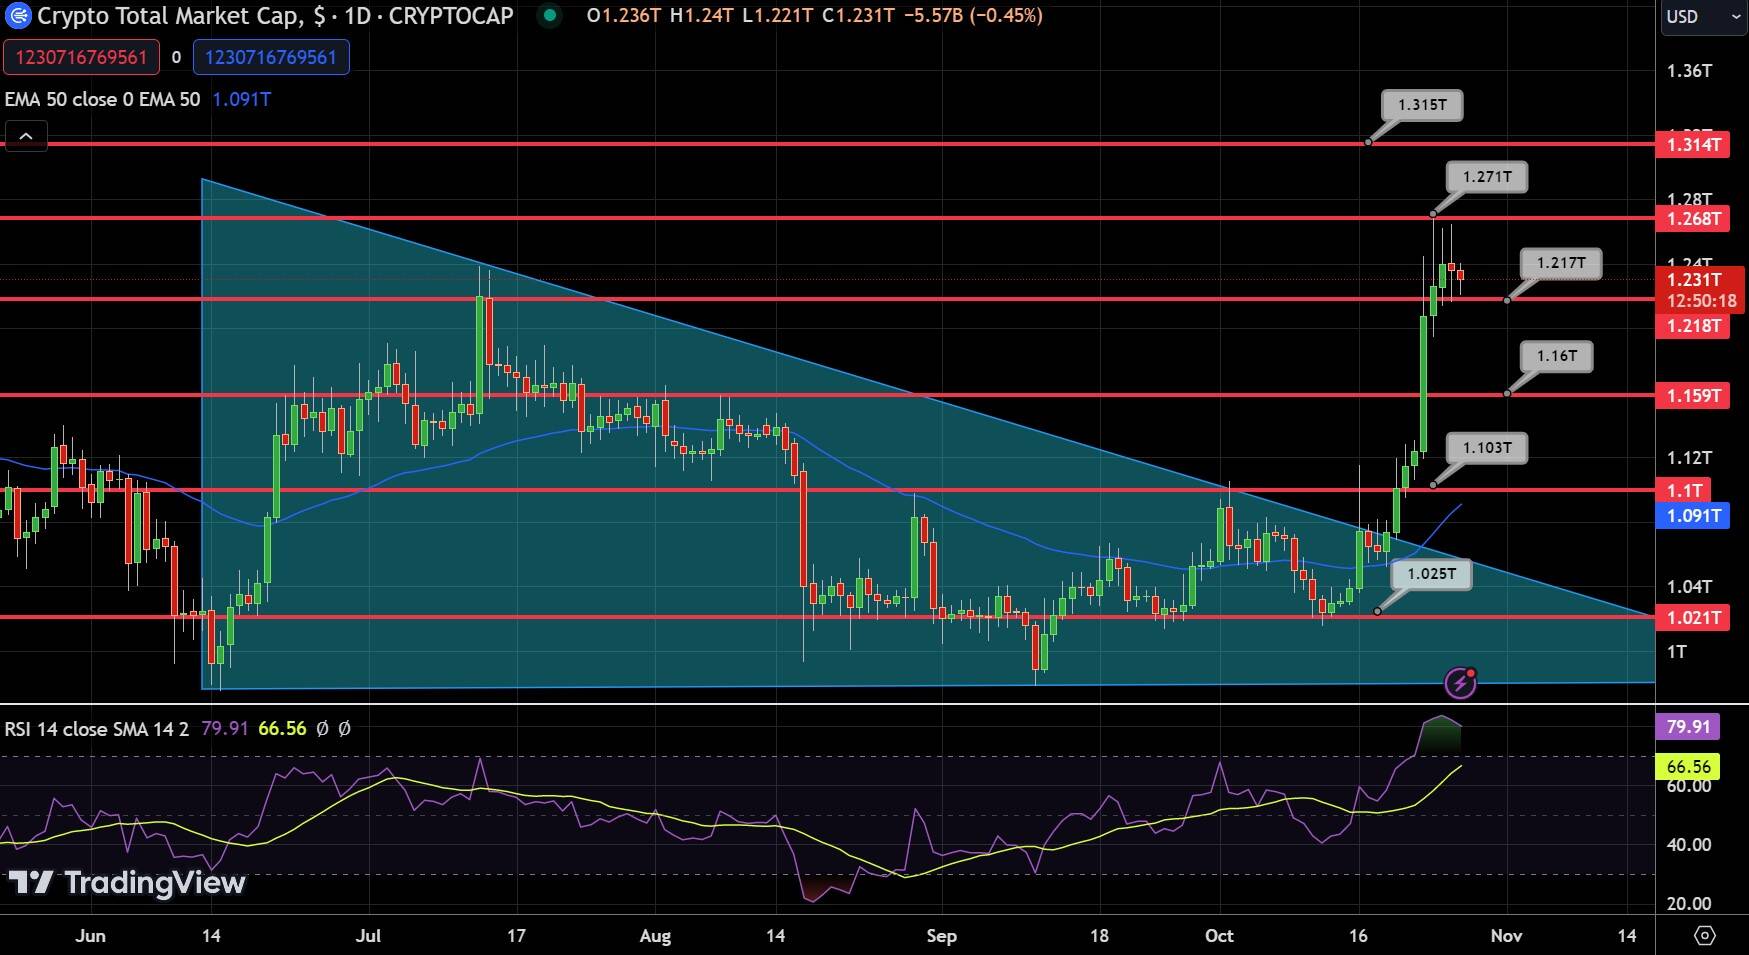Click the Jun date label on time axis
Image resolution: width=1749 pixels, height=955 pixels.
(x=90, y=936)
